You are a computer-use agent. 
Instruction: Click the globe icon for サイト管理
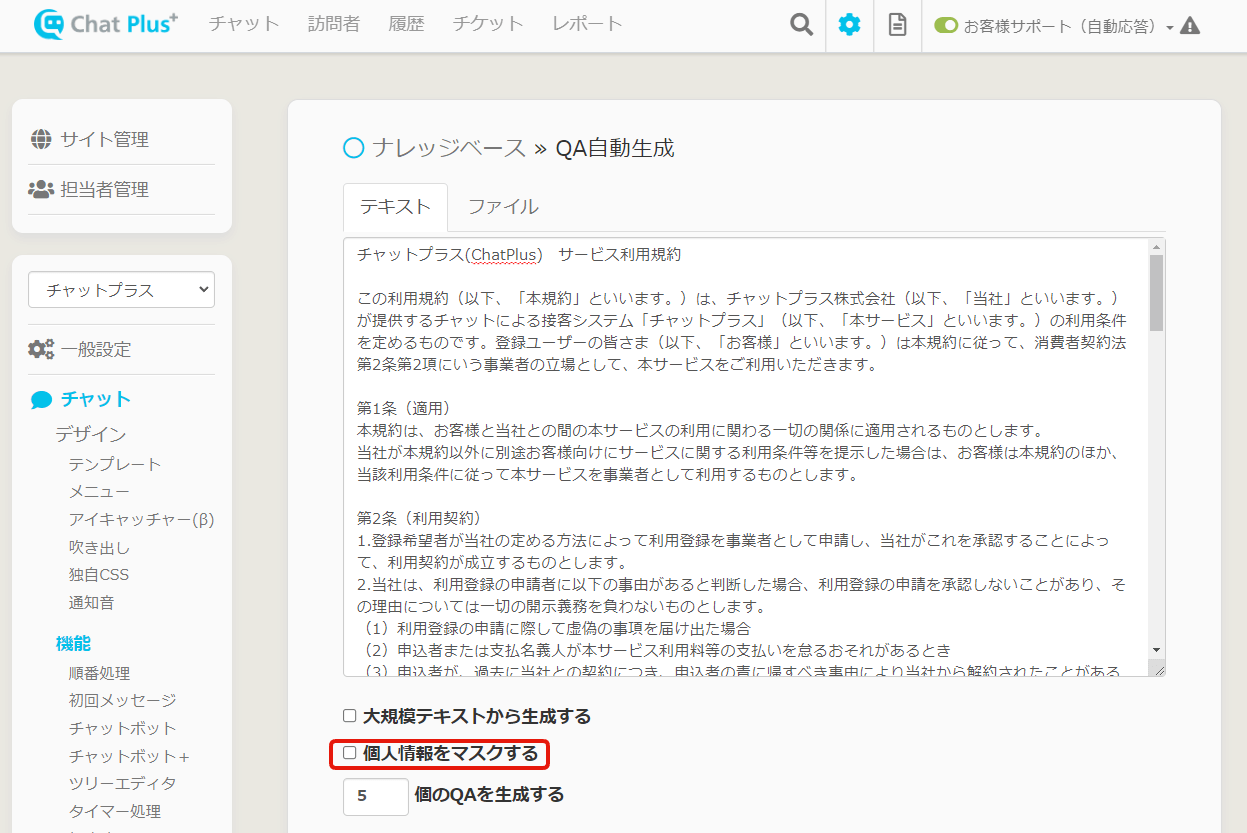[41, 139]
